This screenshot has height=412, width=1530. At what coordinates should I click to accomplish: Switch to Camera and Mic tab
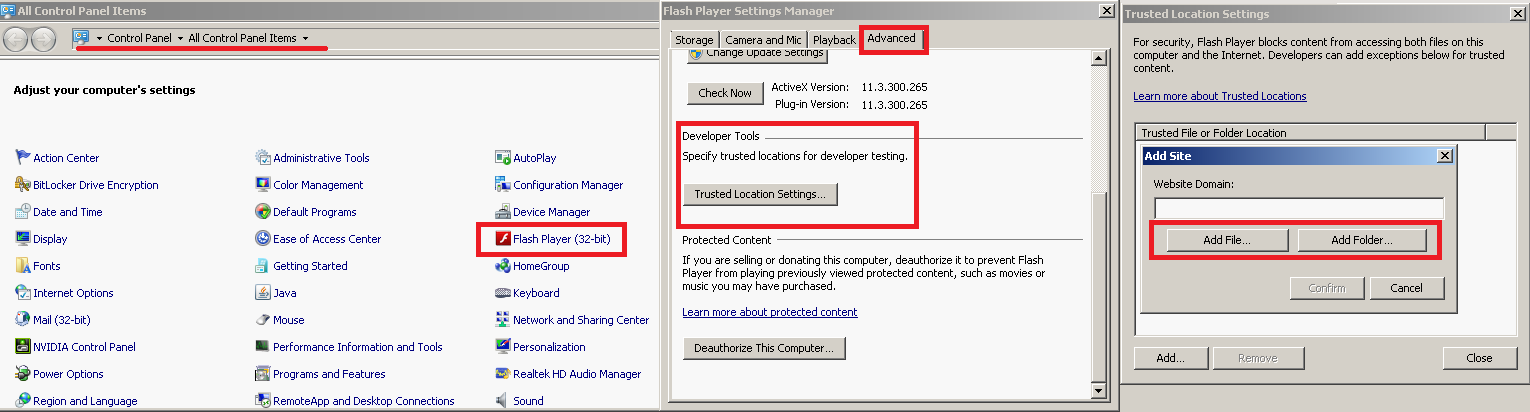pyautogui.click(x=763, y=40)
